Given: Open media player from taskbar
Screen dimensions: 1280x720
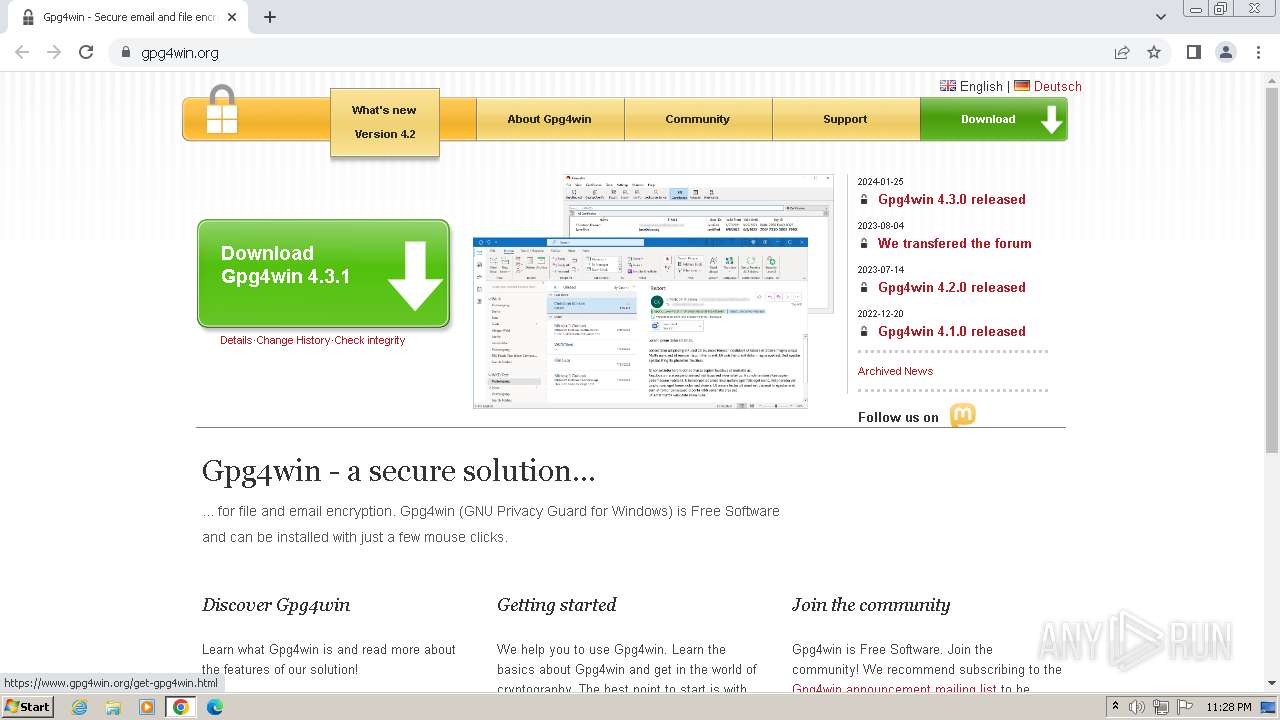Looking at the screenshot, I should (147, 707).
